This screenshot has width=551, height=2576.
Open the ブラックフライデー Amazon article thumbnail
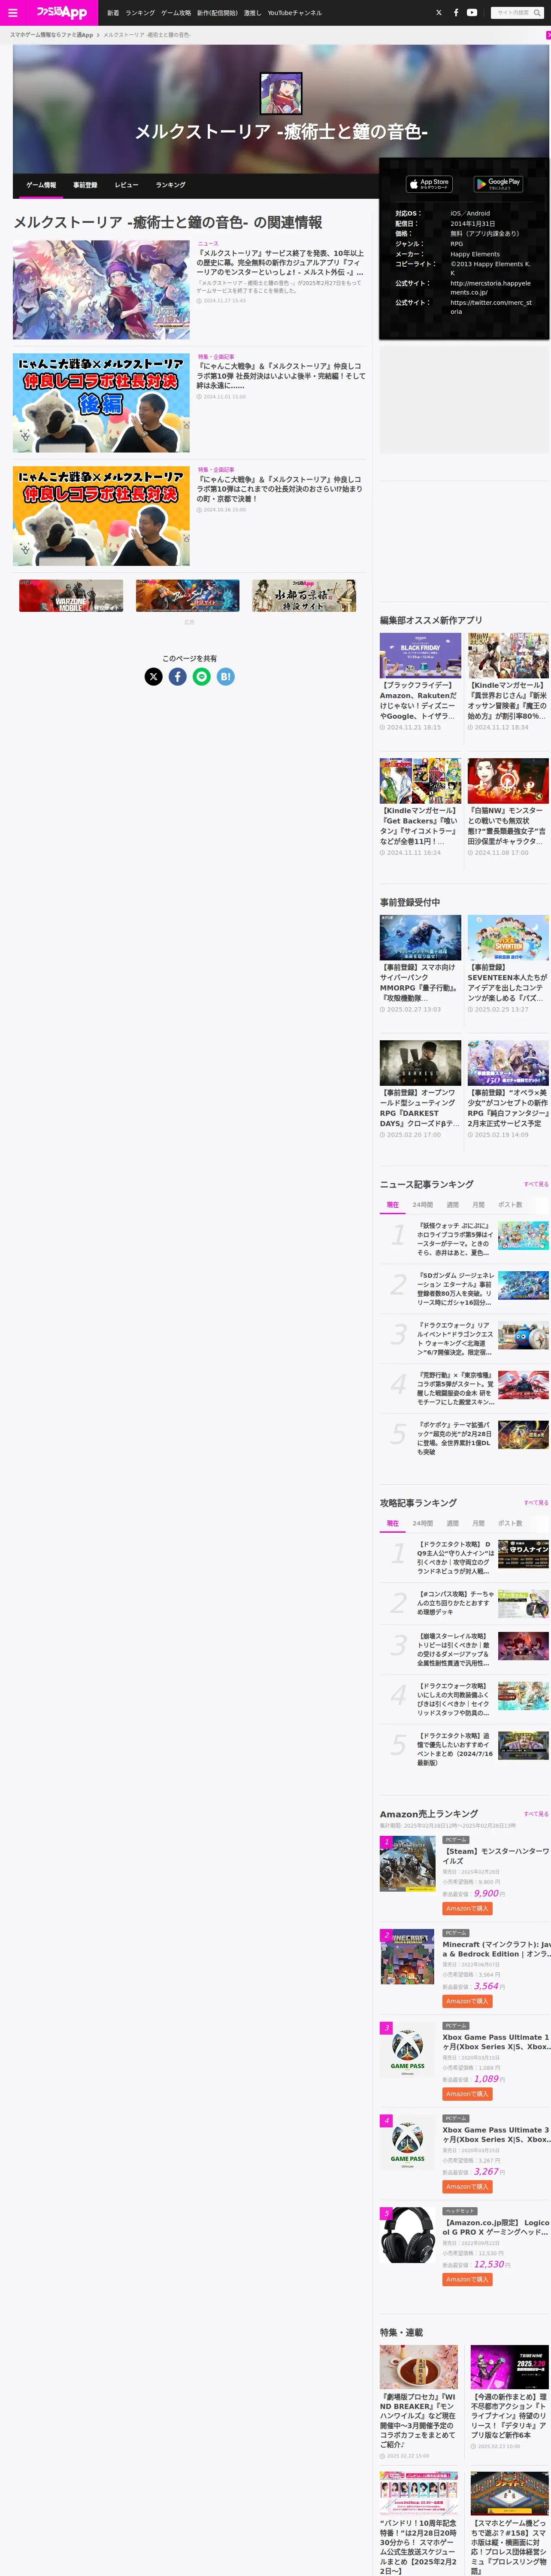pyautogui.click(x=420, y=656)
